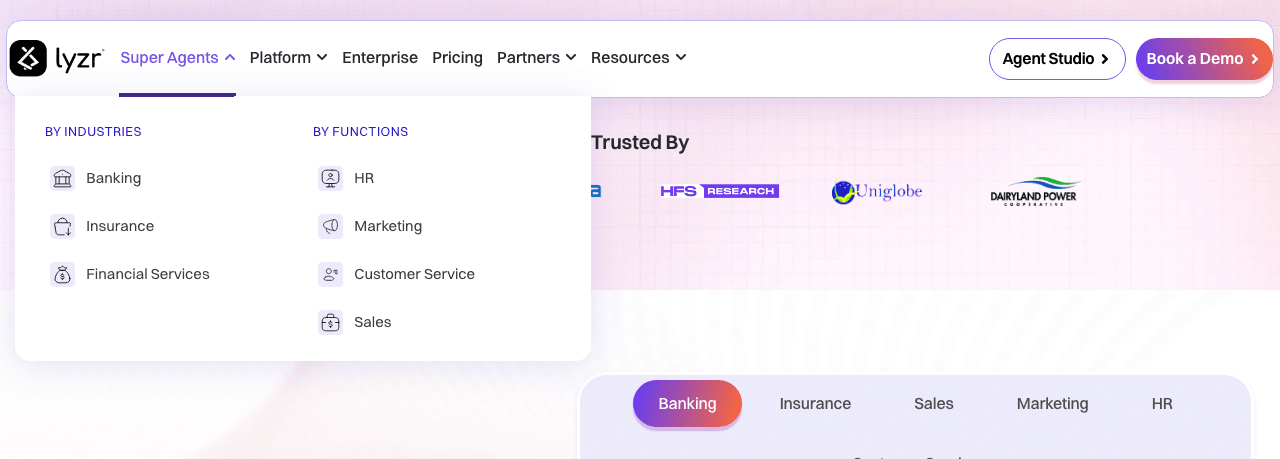Click the Uniglobe logo
Image resolution: width=1280 pixels, height=459 pixels.
tap(877, 192)
